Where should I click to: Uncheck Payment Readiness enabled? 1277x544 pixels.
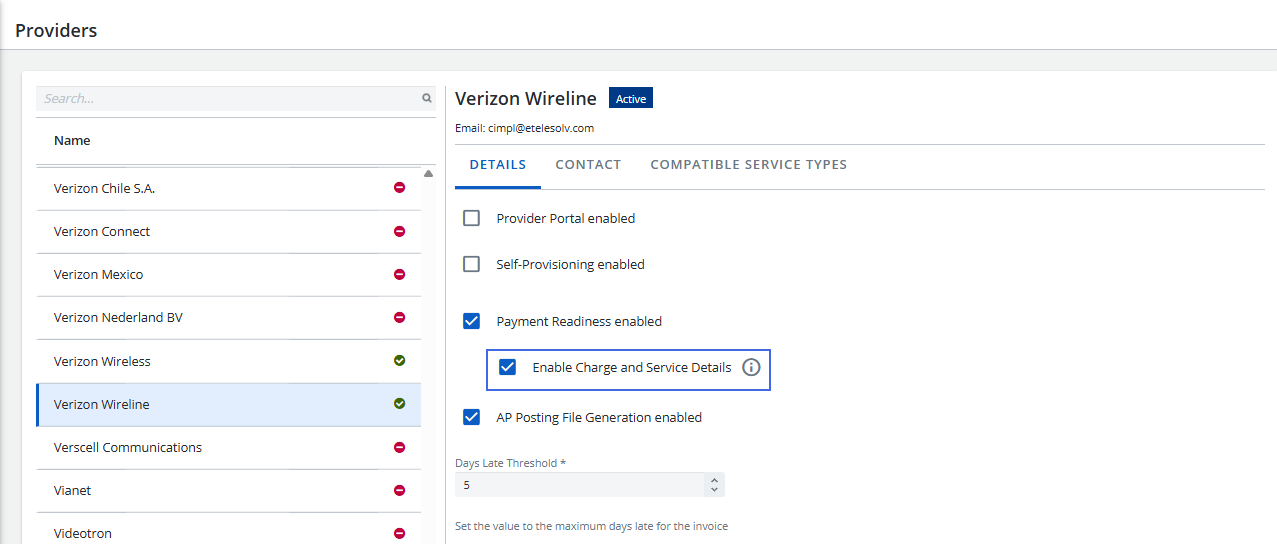point(471,322)
